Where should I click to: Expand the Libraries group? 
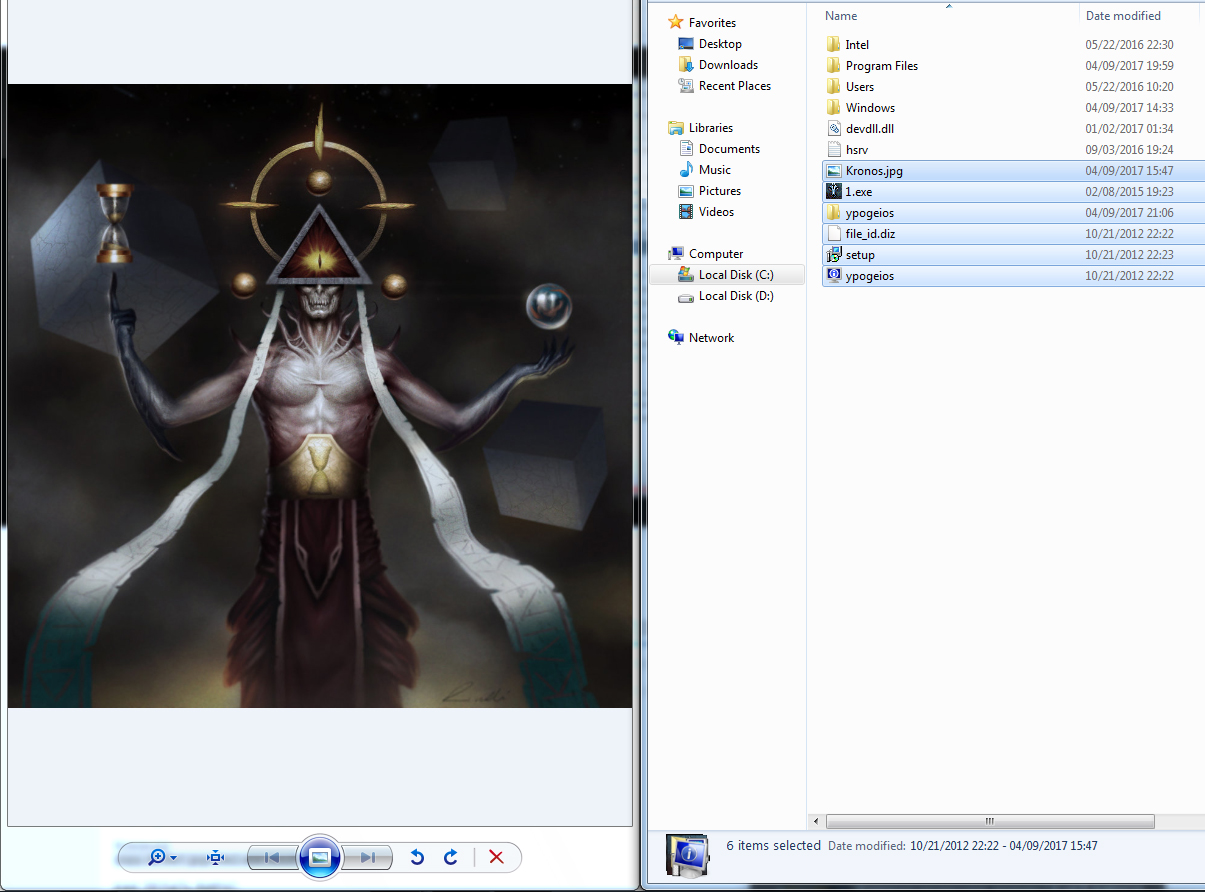710,128
